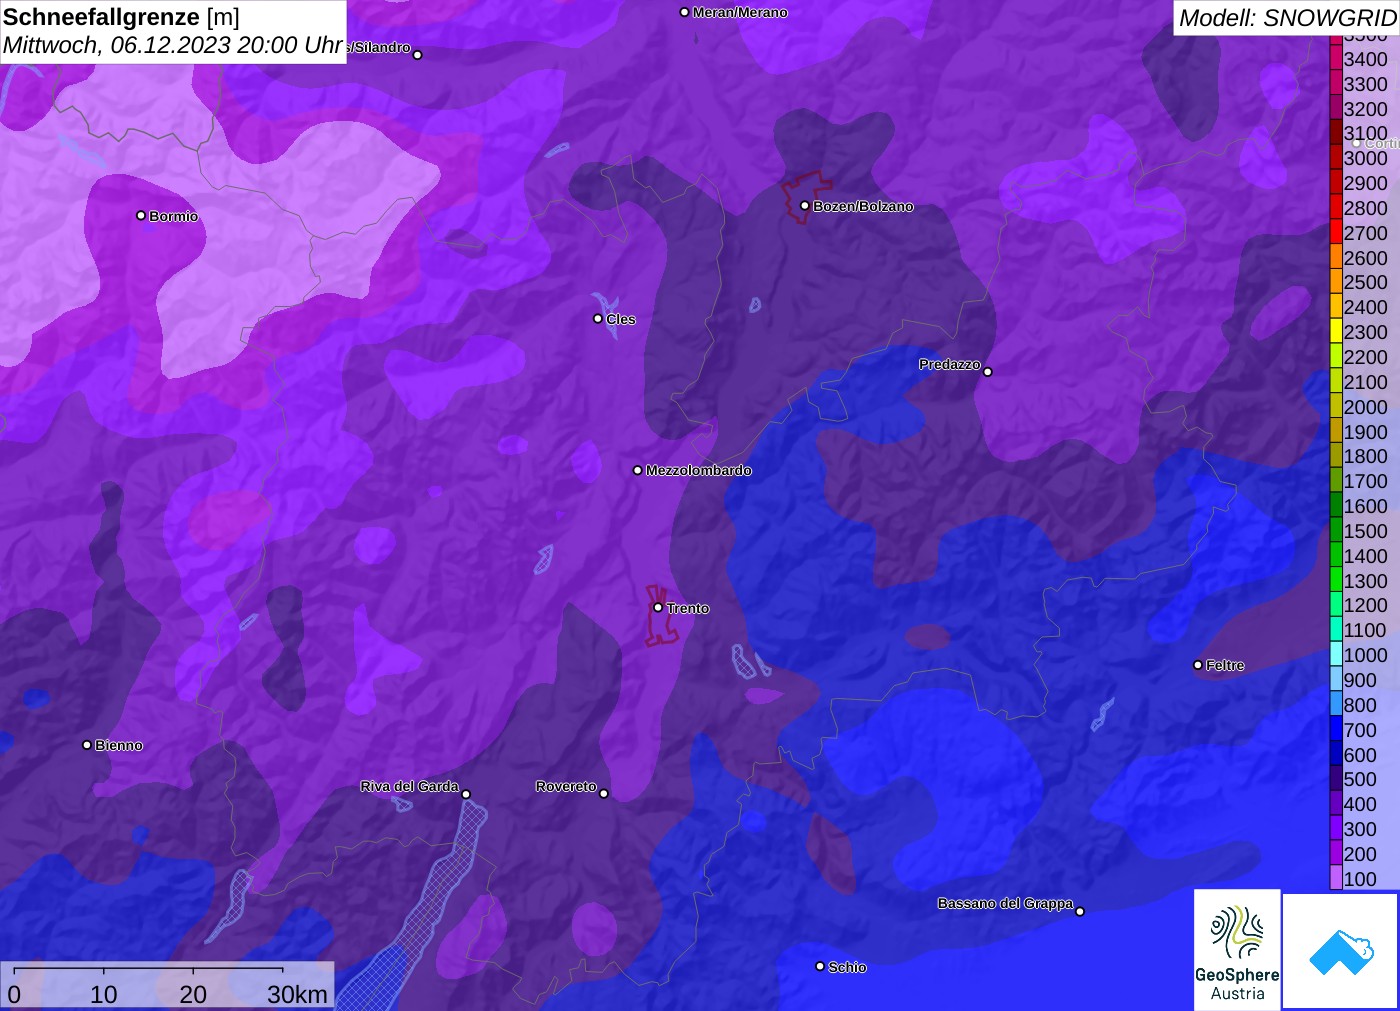Click the '10' scale bar tick label
1400x1011 pixels.
pos(104,994)
